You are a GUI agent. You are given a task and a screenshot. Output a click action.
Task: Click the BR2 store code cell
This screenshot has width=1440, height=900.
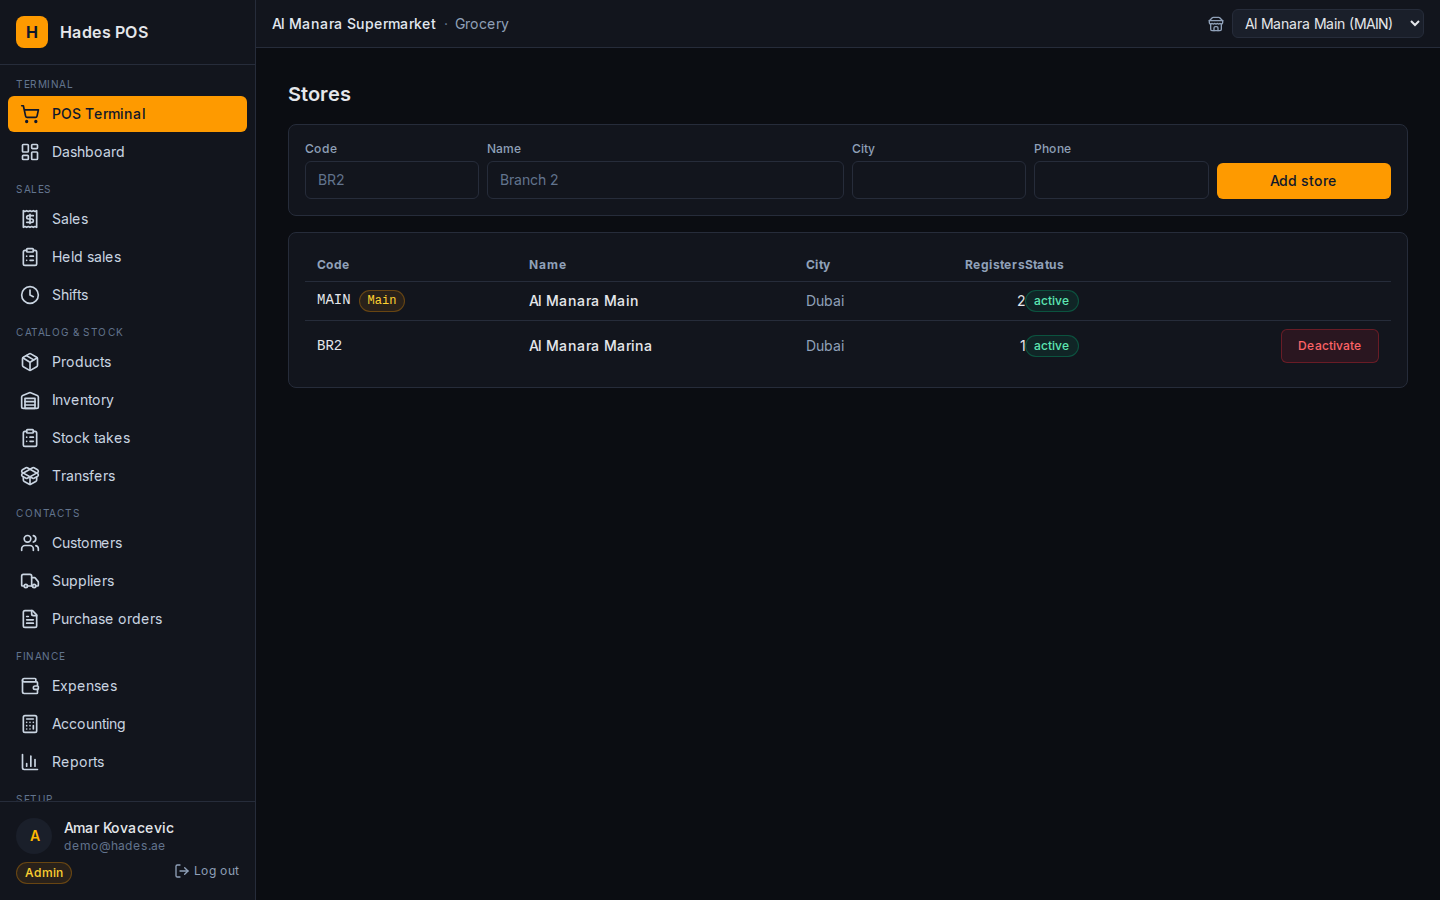point(329,345)
